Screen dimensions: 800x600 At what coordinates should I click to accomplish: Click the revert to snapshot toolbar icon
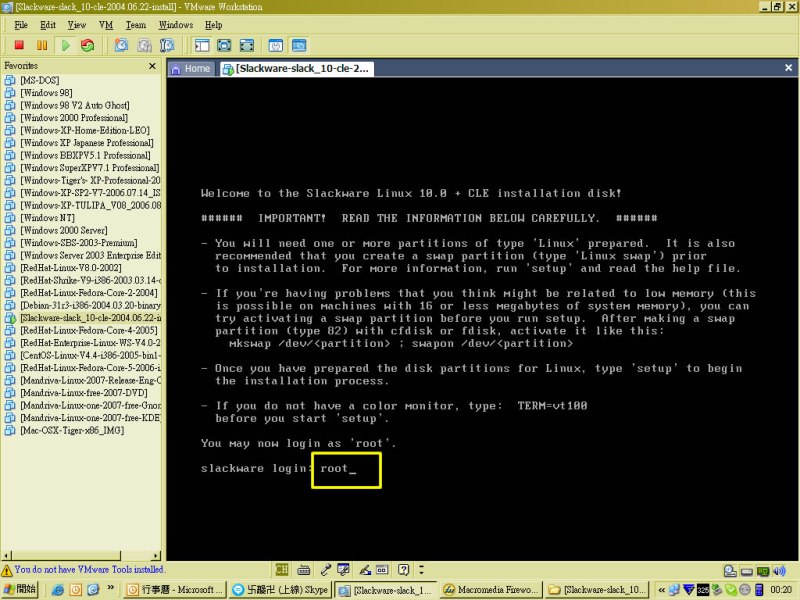point(144,45)
